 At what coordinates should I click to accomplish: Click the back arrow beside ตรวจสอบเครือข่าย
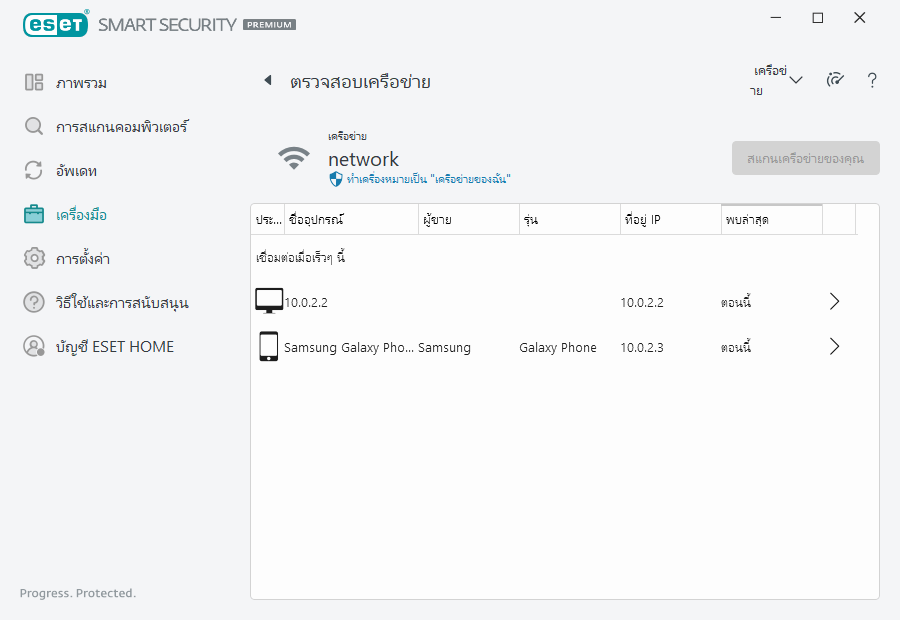[267, 81]
